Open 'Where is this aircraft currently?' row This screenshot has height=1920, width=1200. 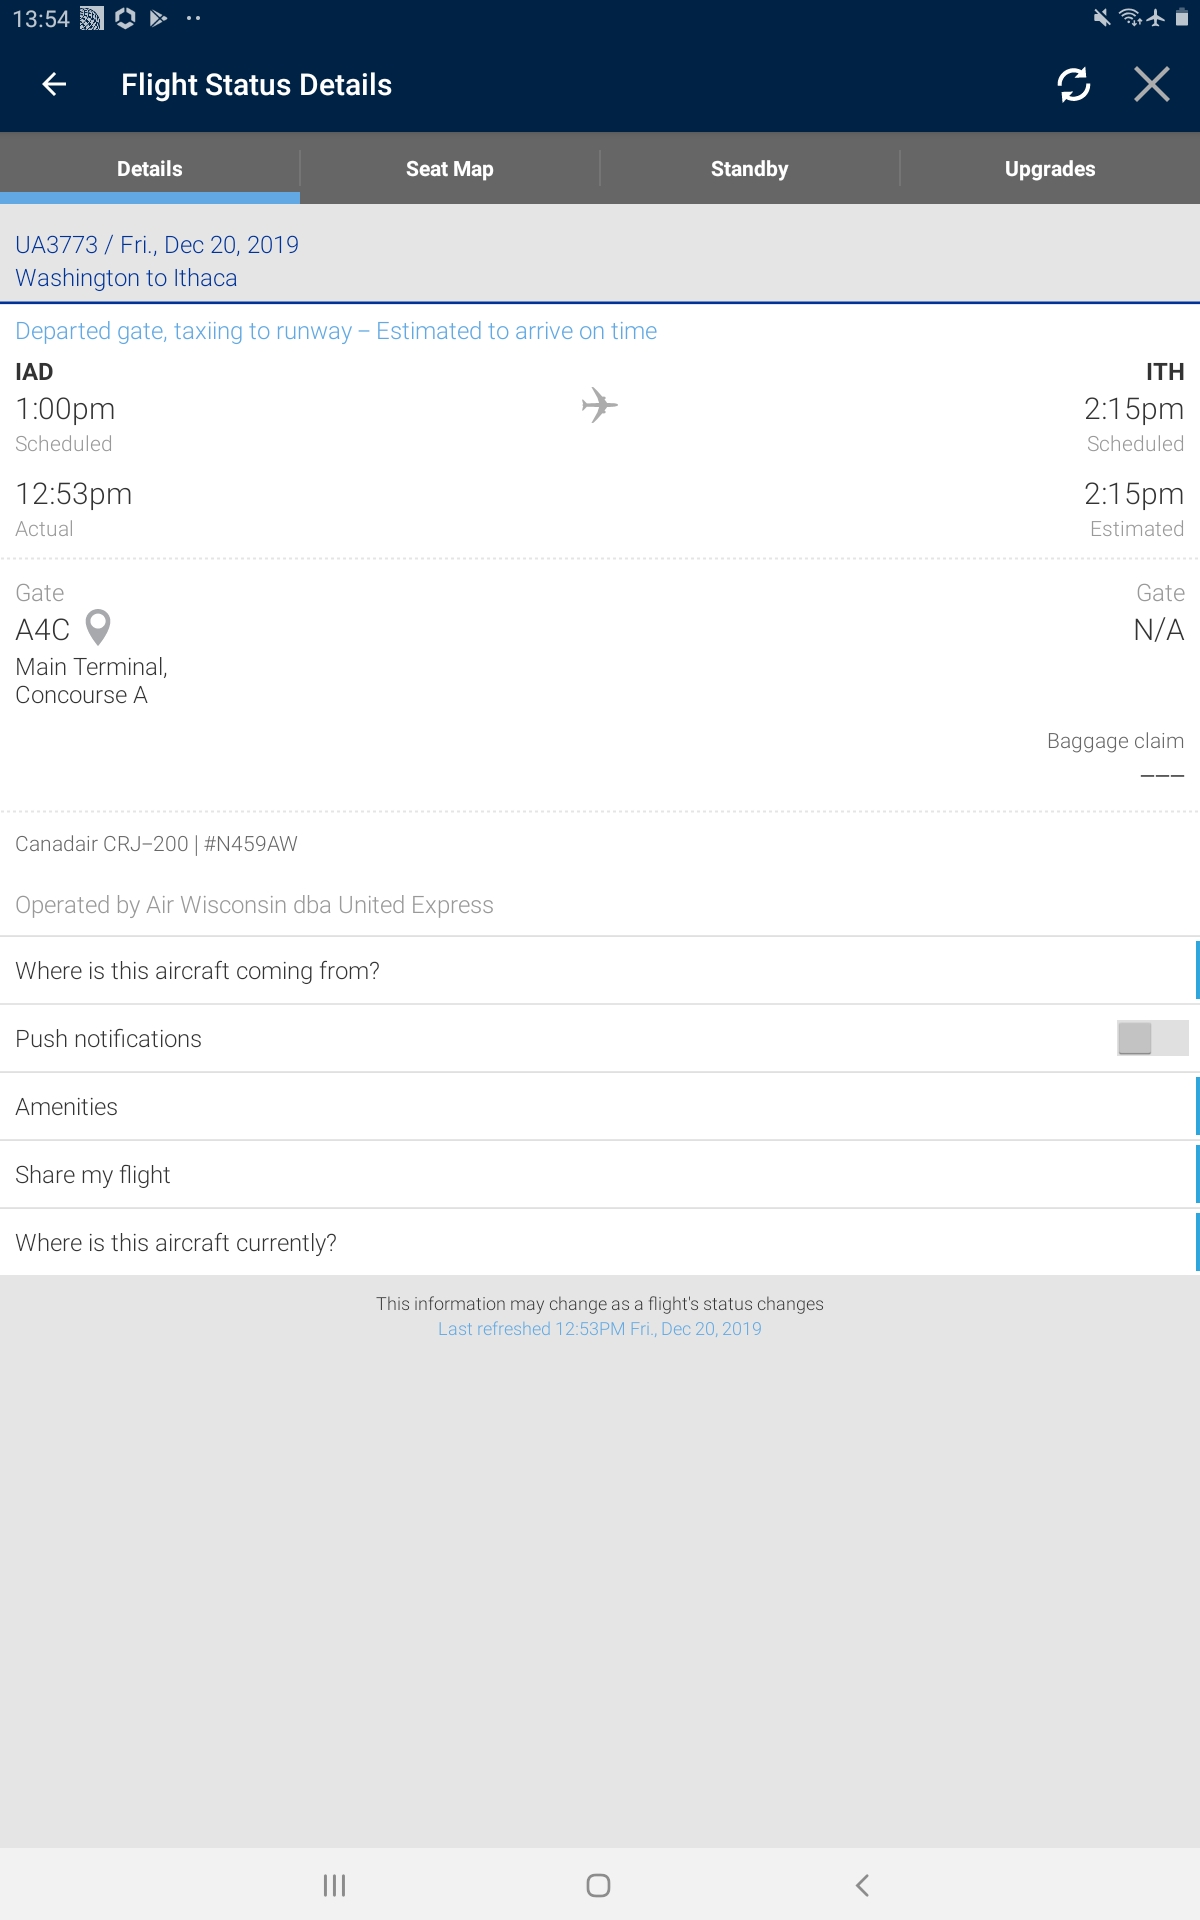click(x=598, y=1243)
